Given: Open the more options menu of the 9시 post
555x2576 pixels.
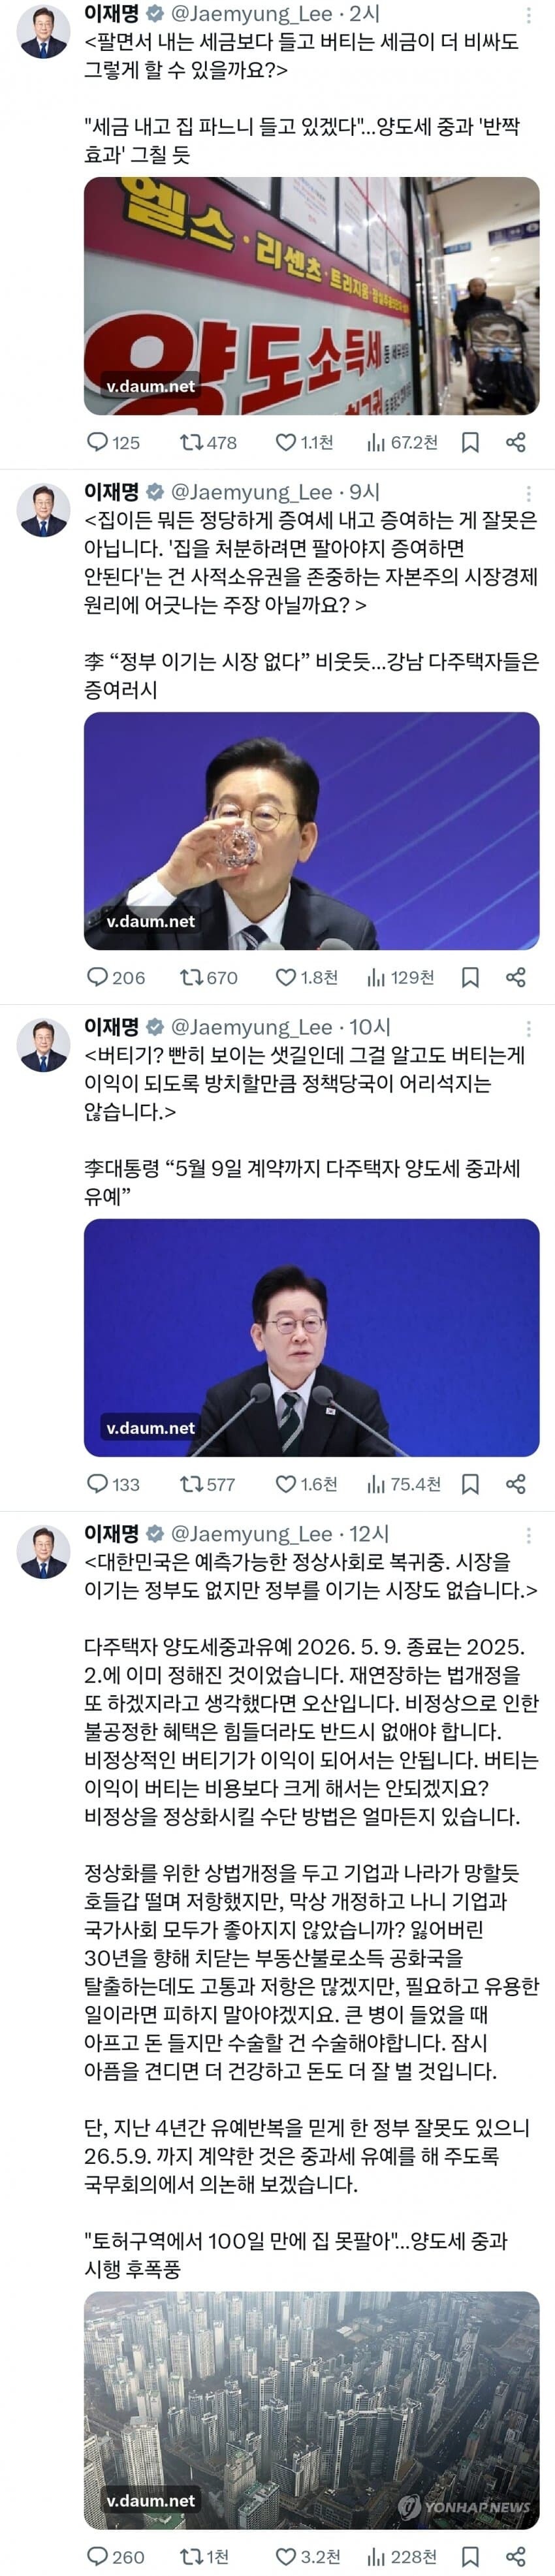Looking at the screenshot, I should point(528,493).
